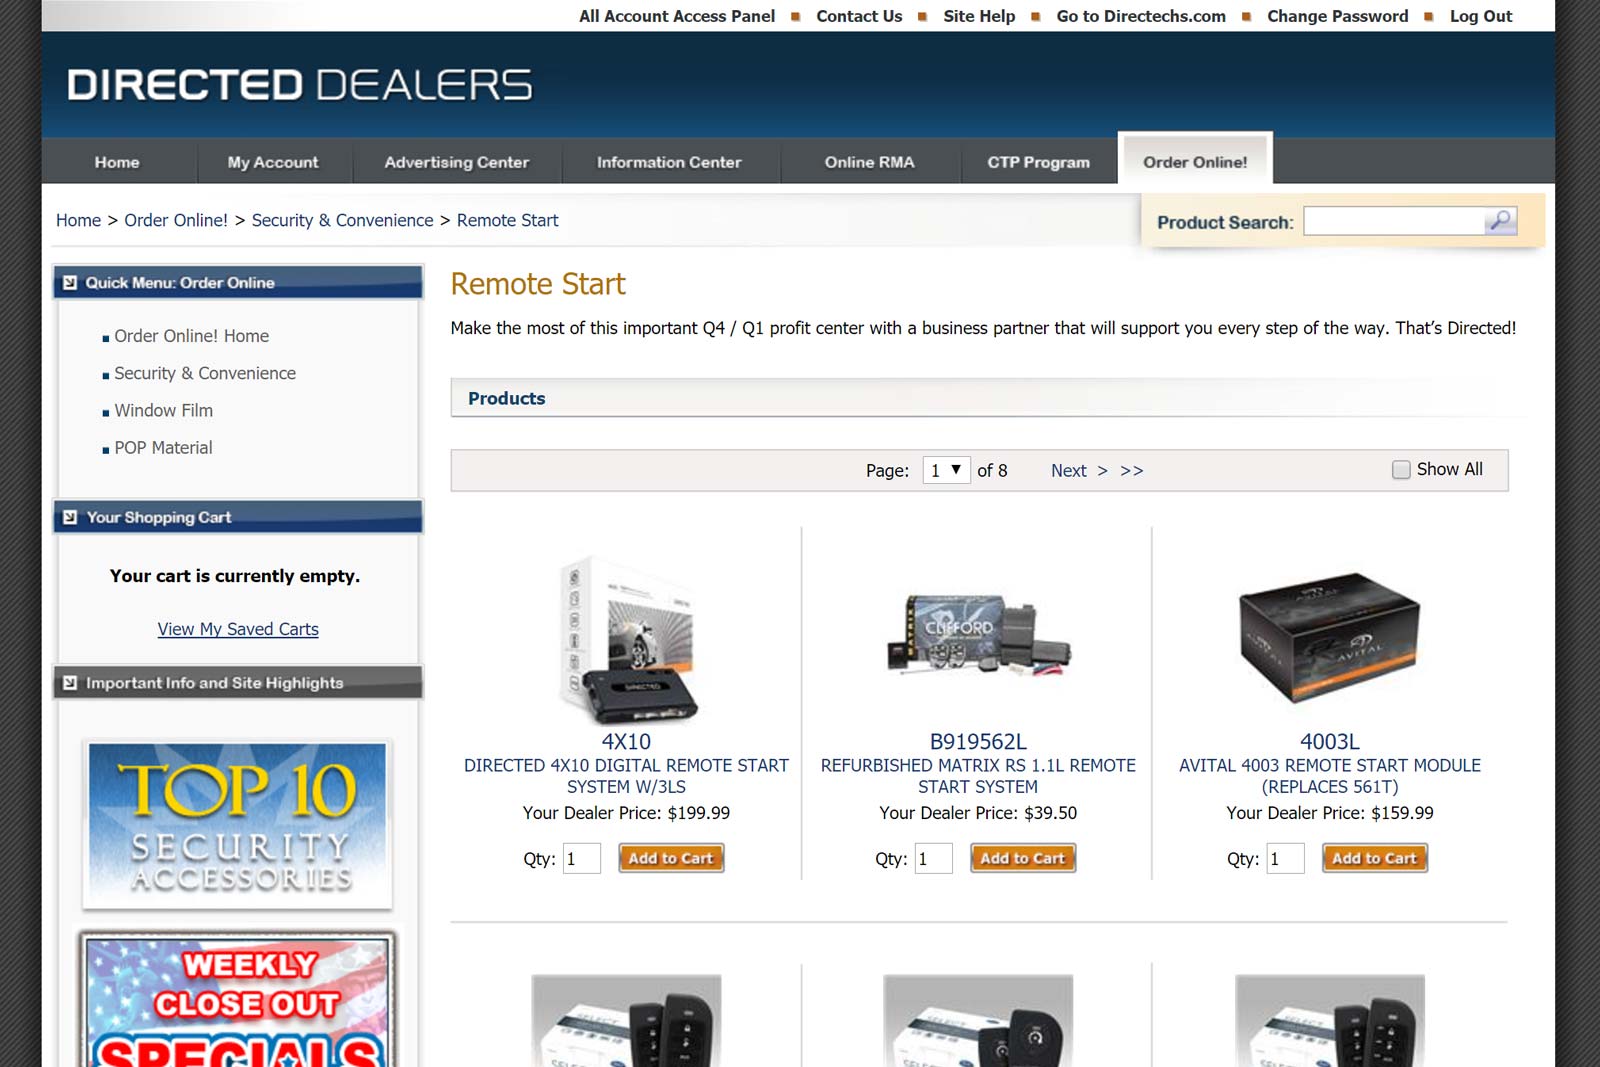Click the Product Search magnifier icon
The image size is (1600, 1067).
click(1500, 221)
